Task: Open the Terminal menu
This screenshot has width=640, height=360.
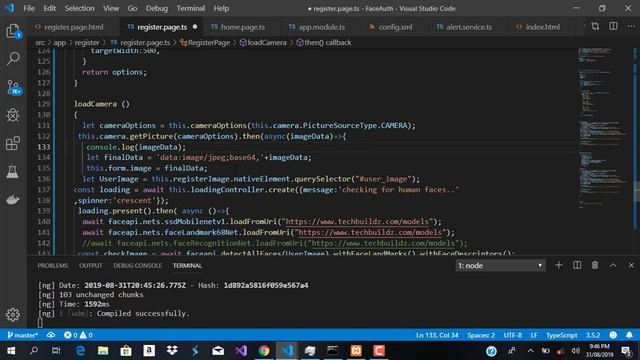Action: (191, 8)
